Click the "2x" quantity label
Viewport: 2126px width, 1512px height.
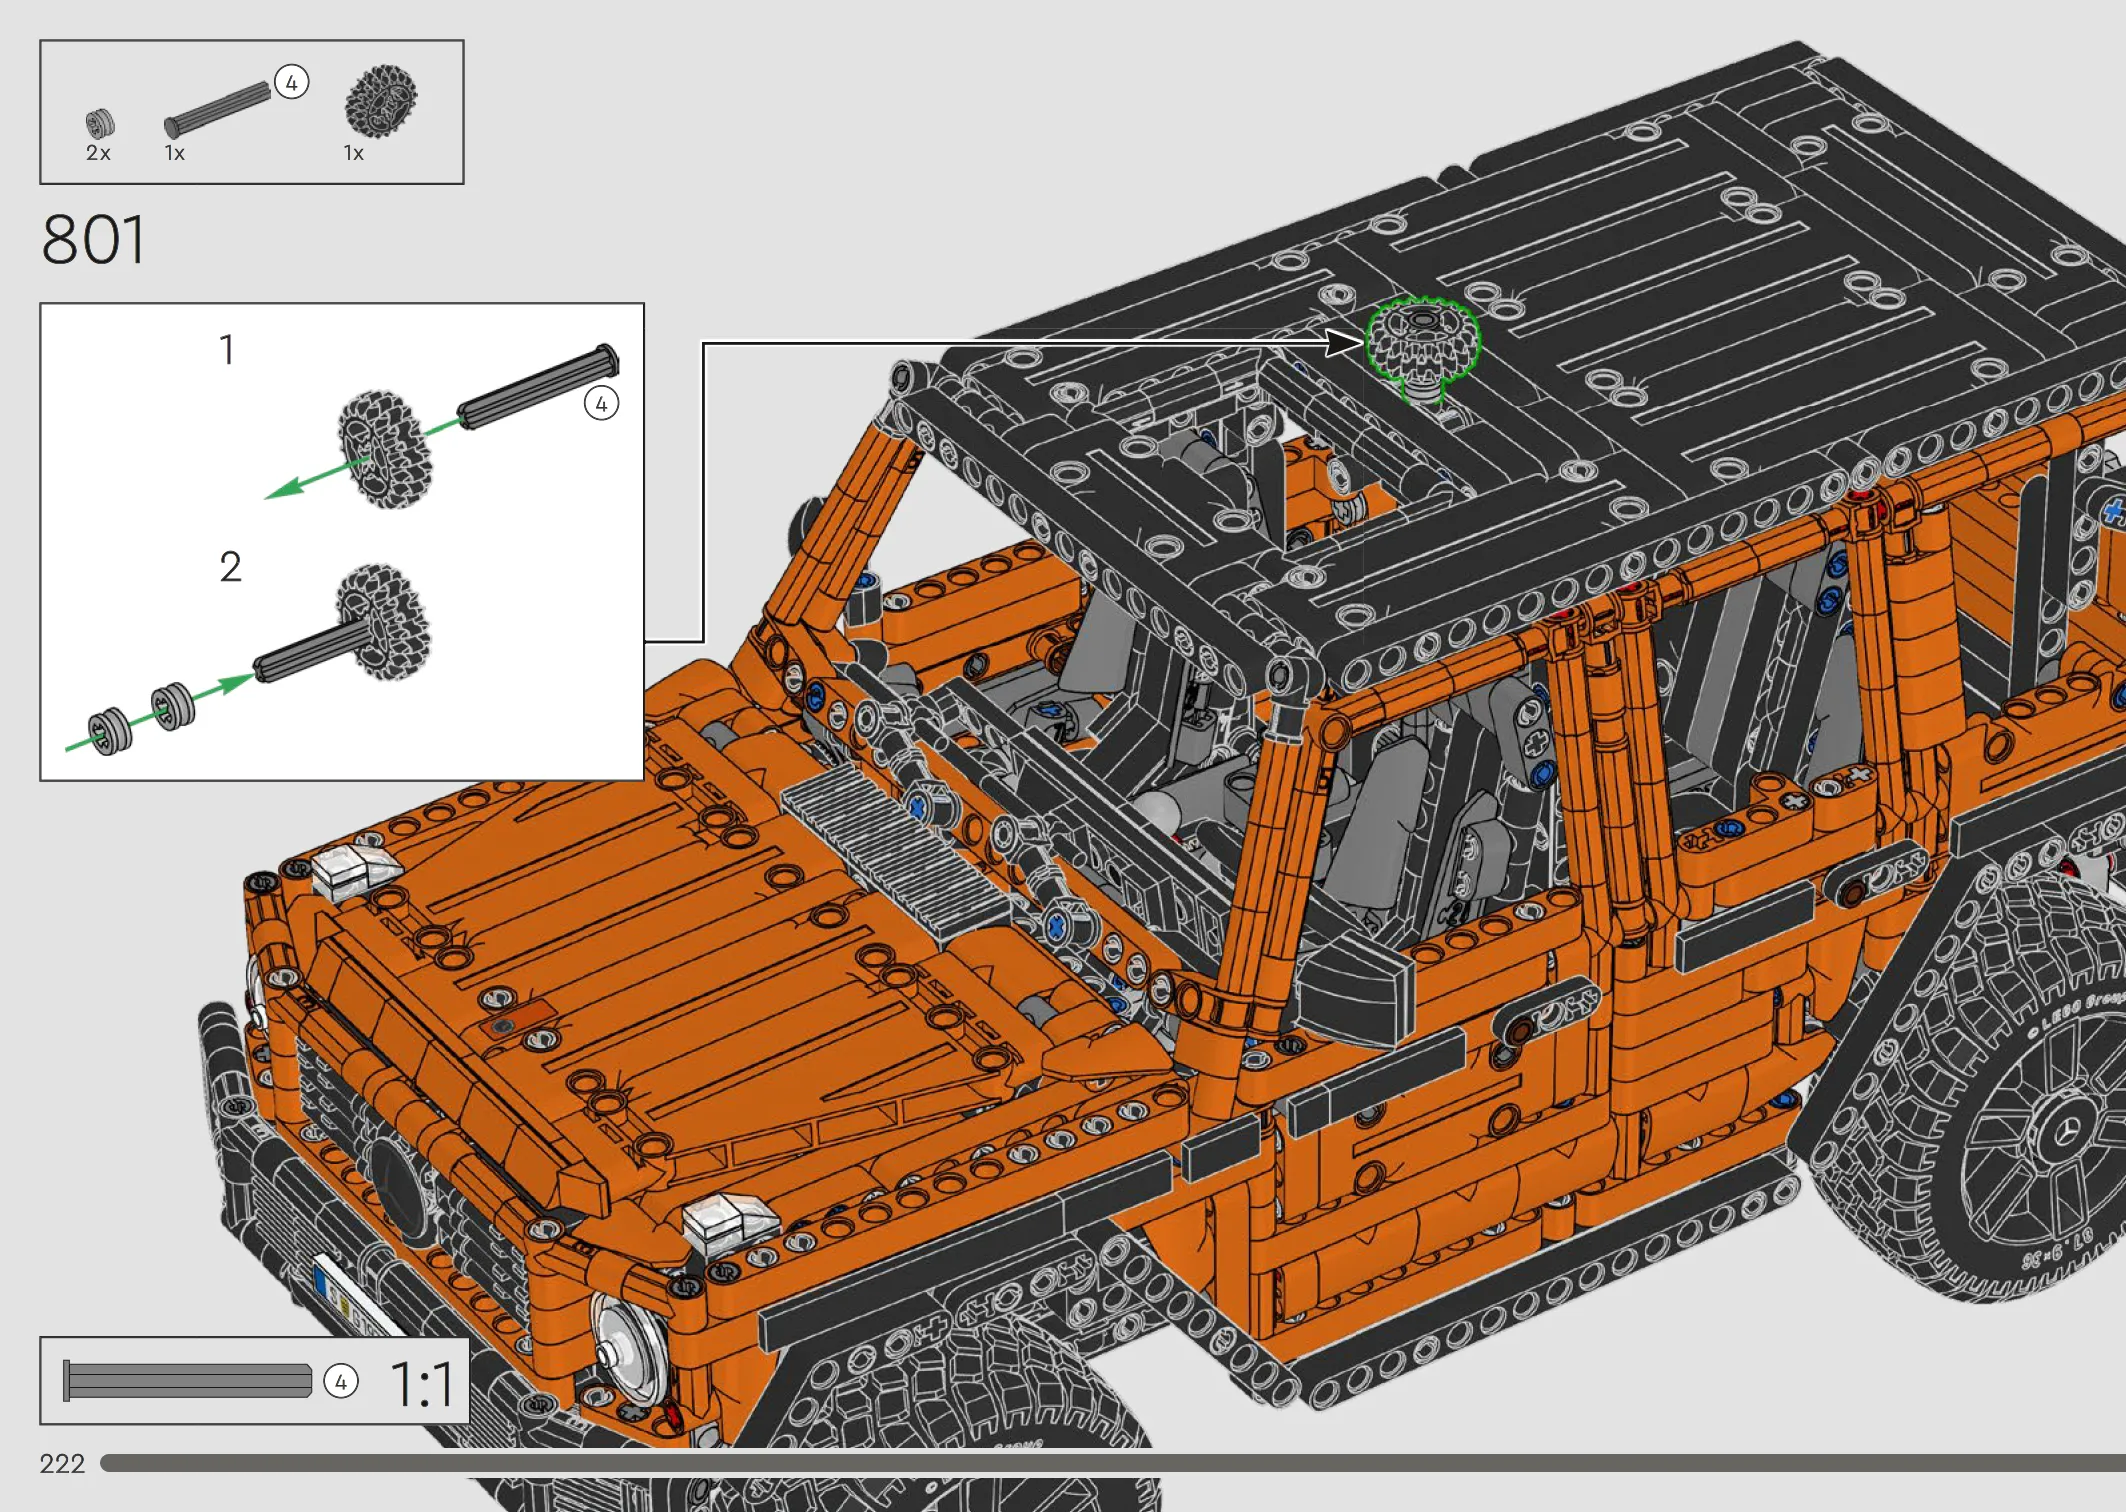click(x=98, y=153)
